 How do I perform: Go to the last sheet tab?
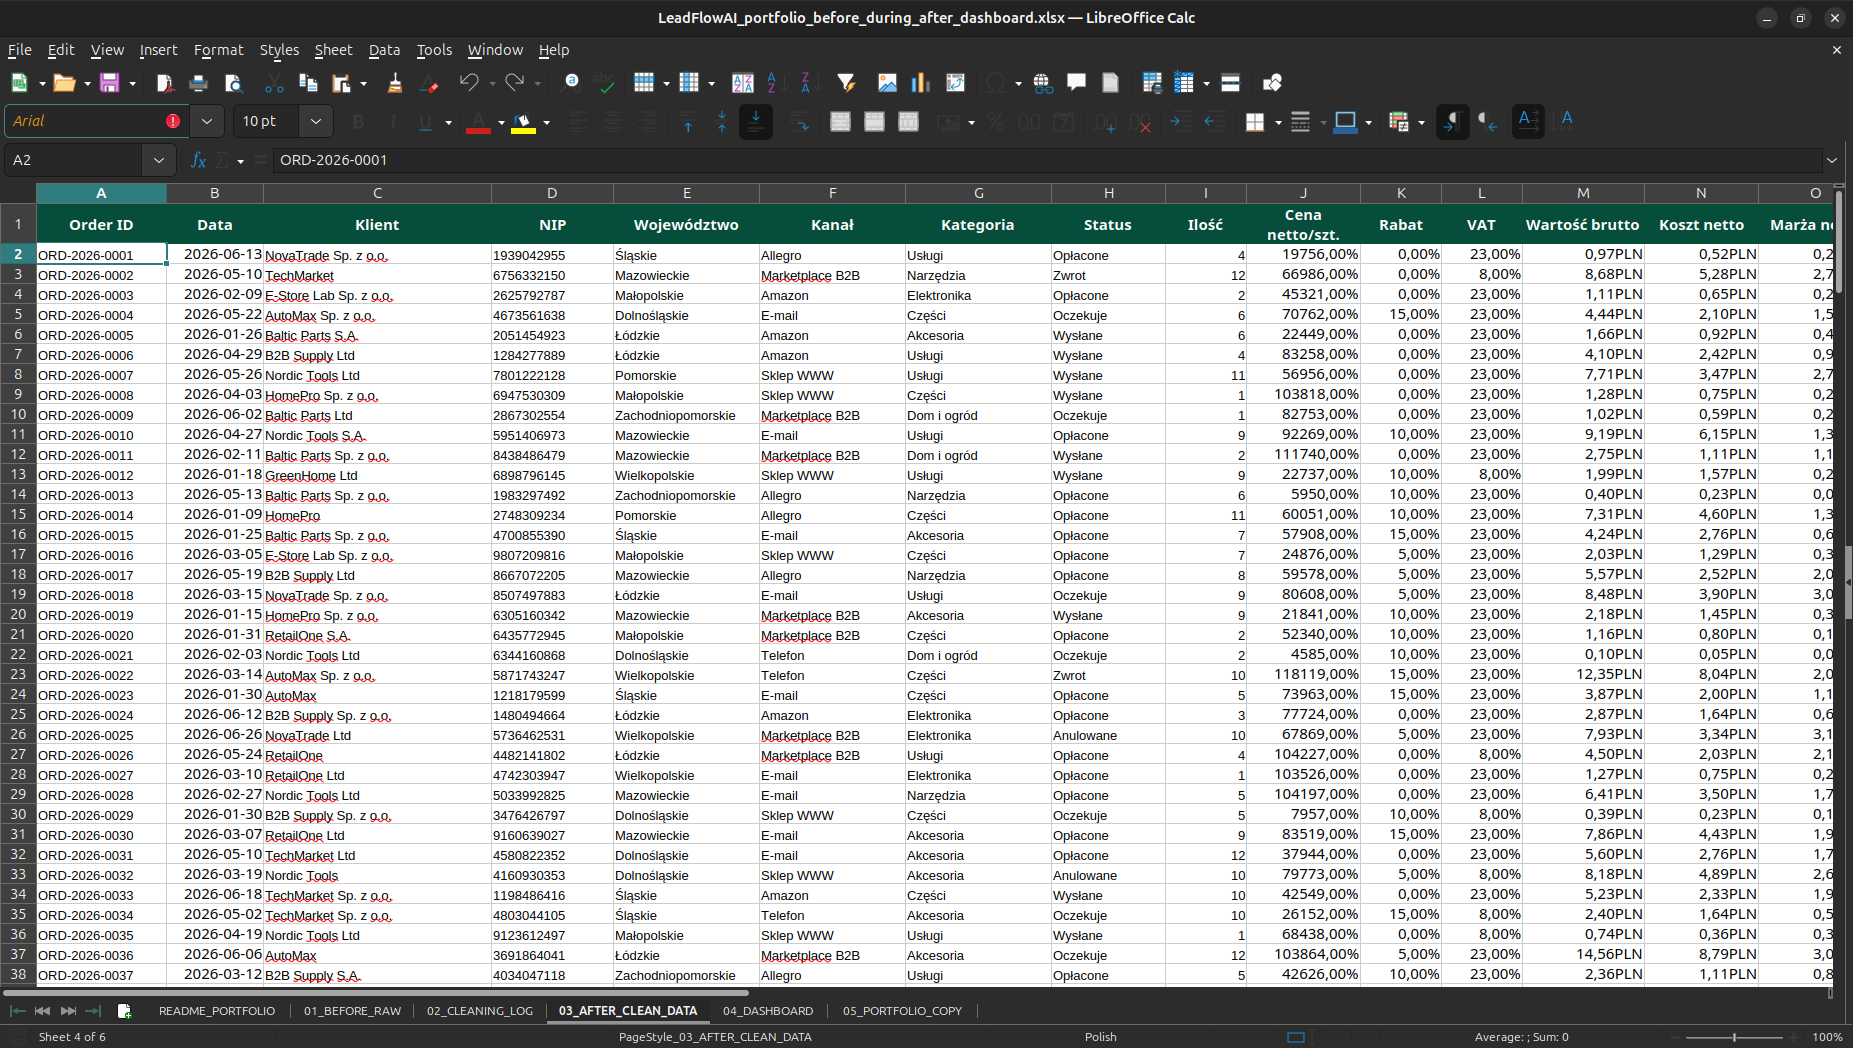click(93, 1011)
